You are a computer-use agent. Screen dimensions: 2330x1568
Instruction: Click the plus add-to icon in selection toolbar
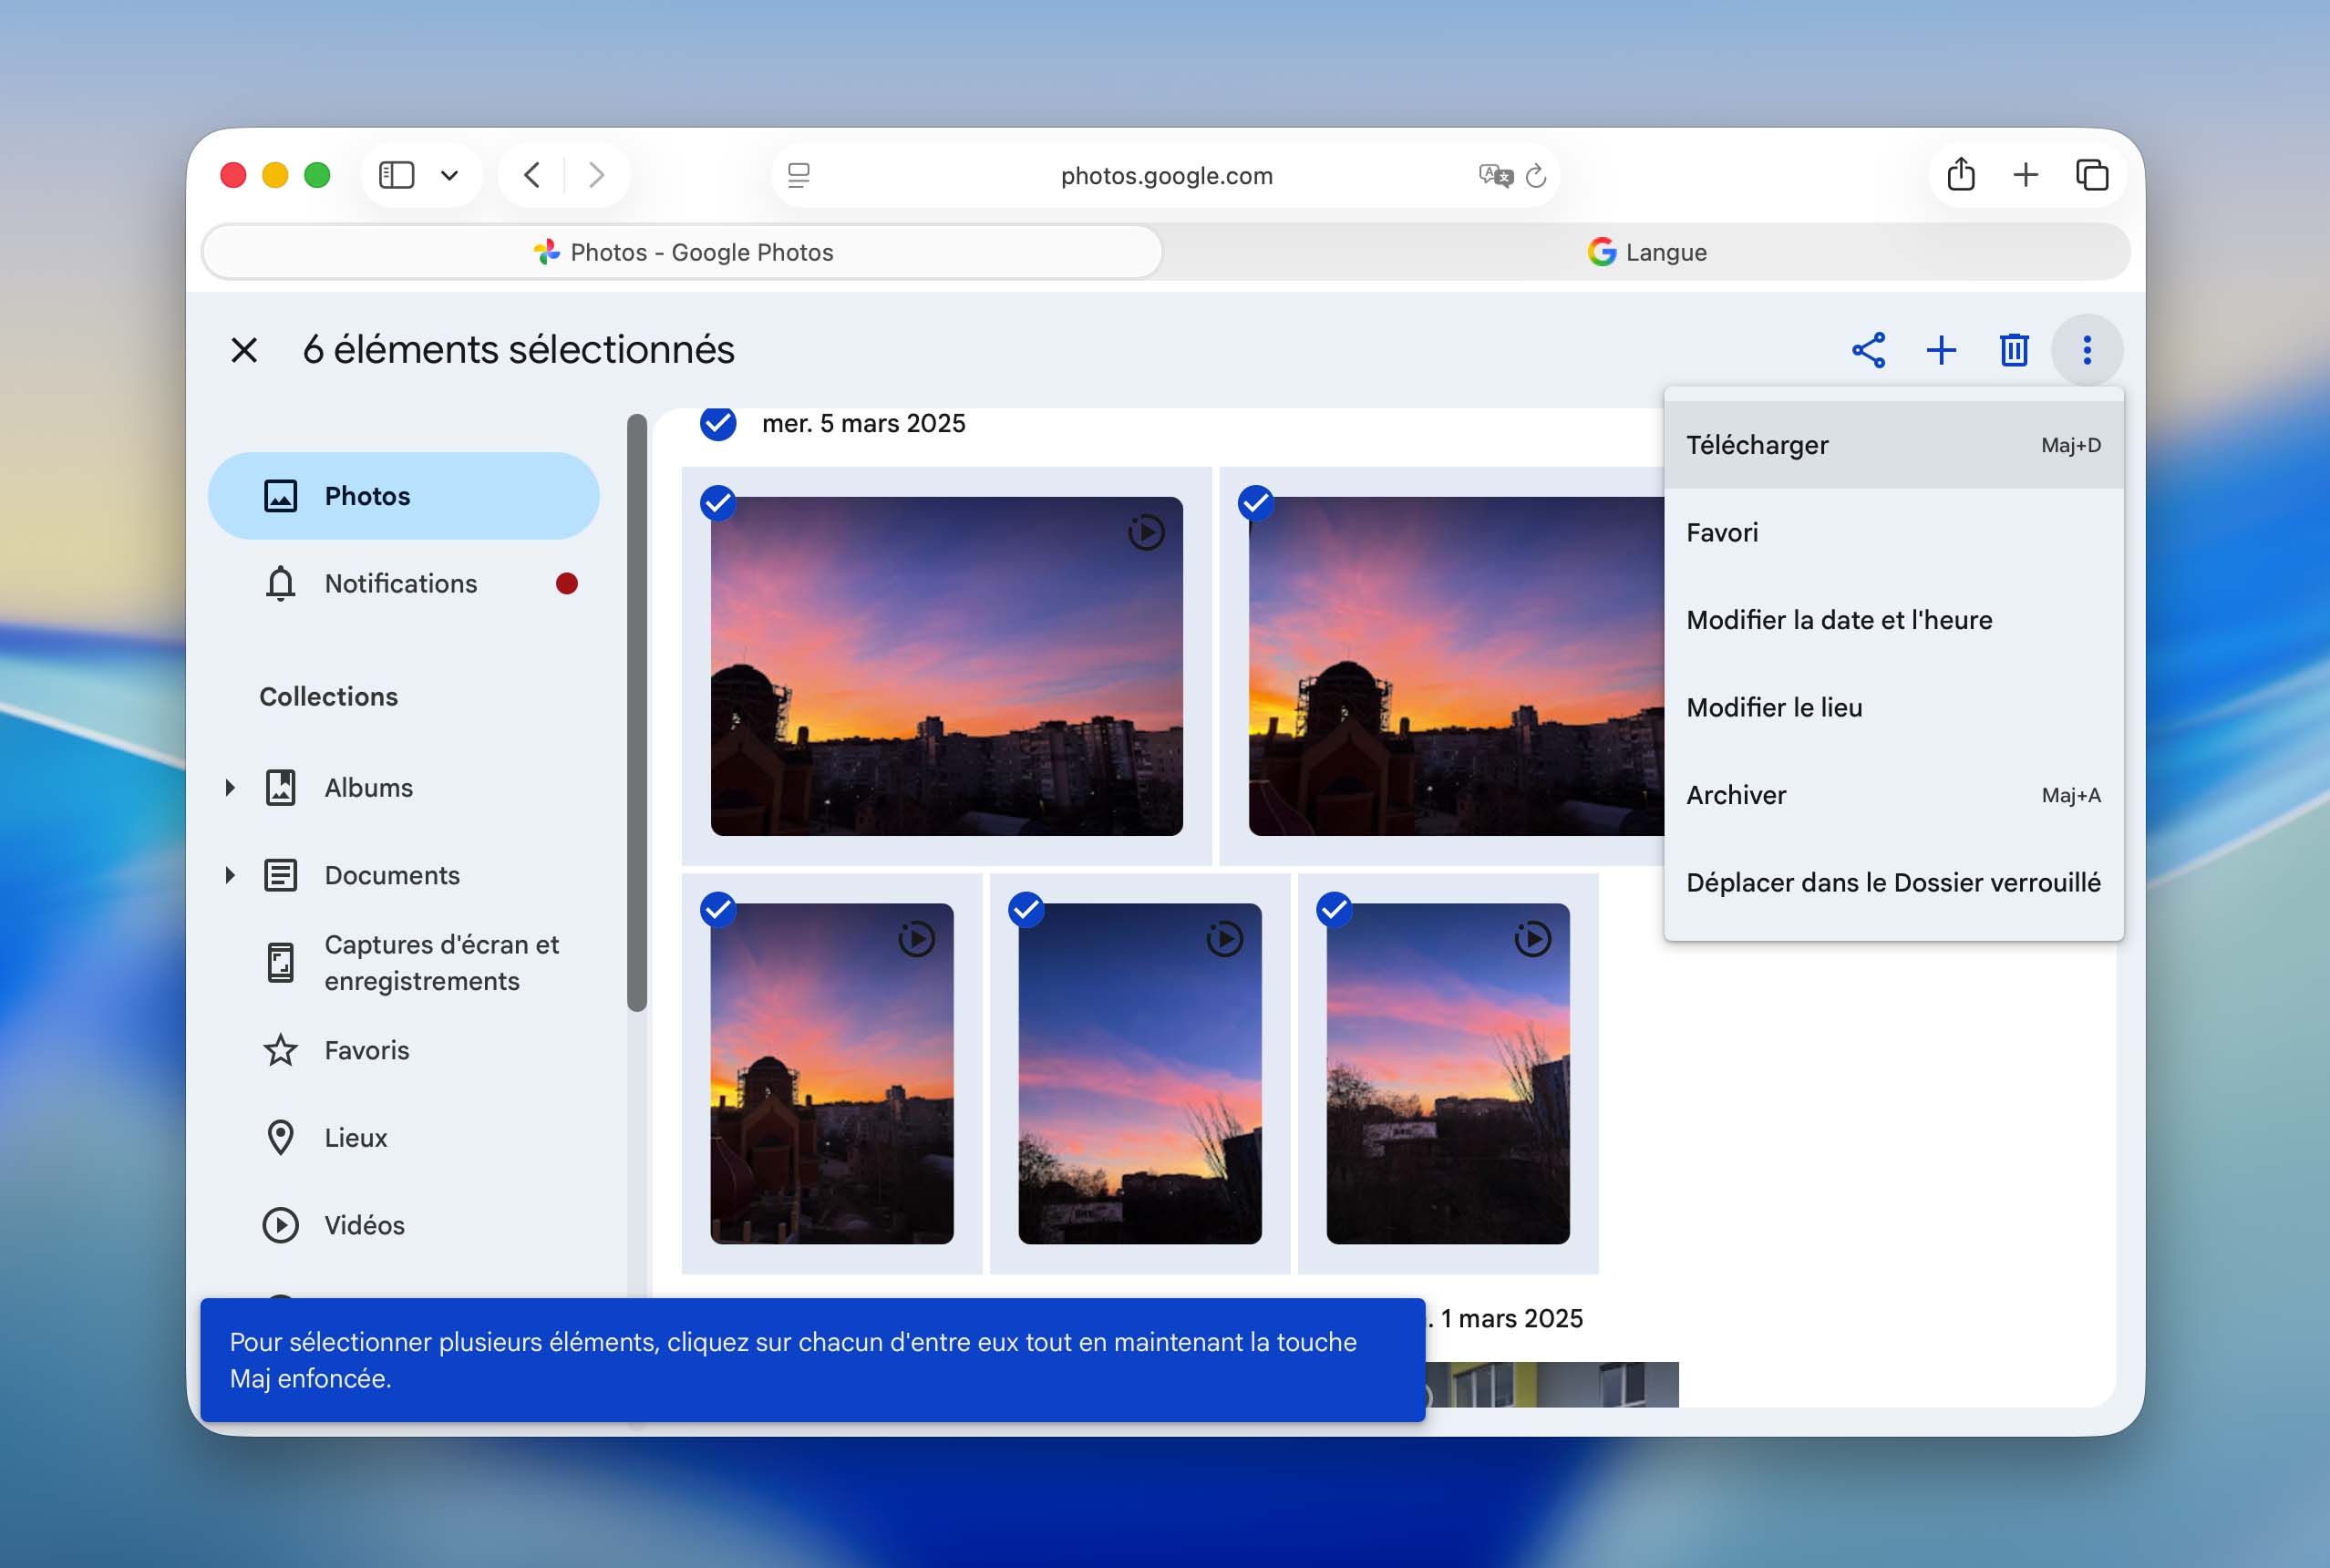(1941, 350)
